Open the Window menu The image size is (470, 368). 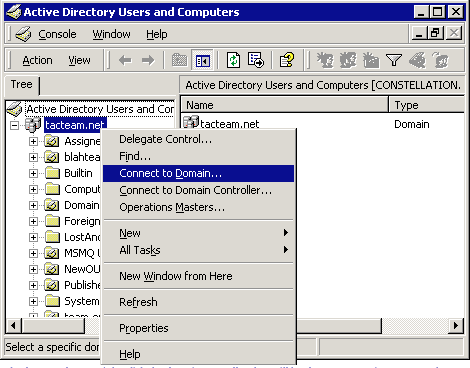click(111, 34)
